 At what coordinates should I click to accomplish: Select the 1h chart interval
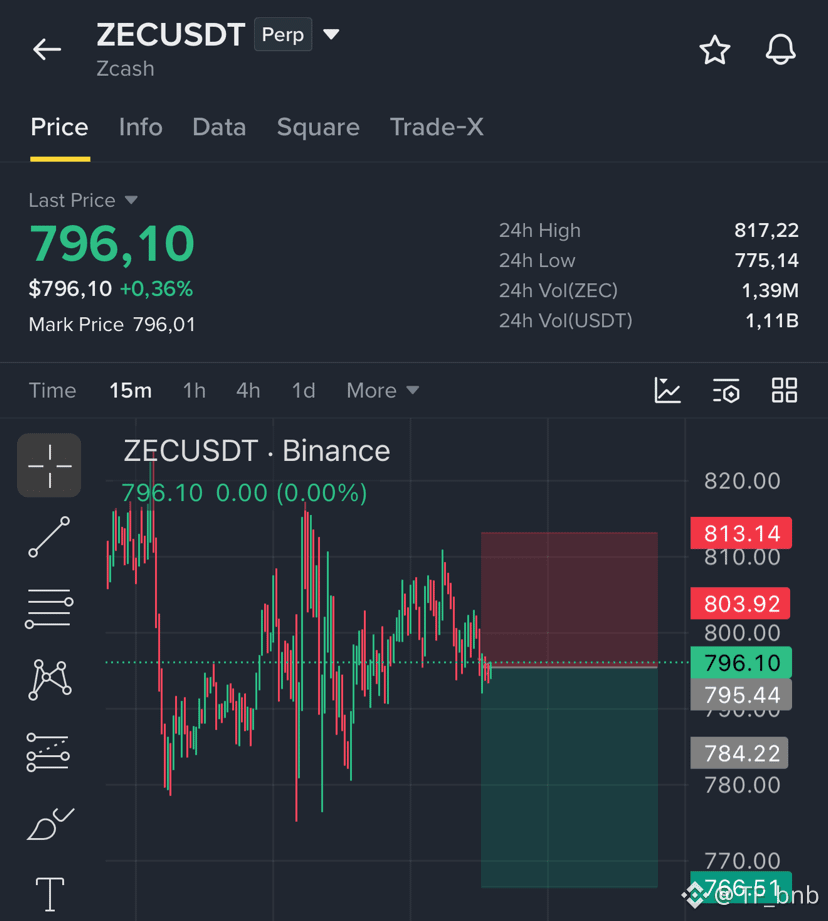pyautogui.click(x=194, y=391)
